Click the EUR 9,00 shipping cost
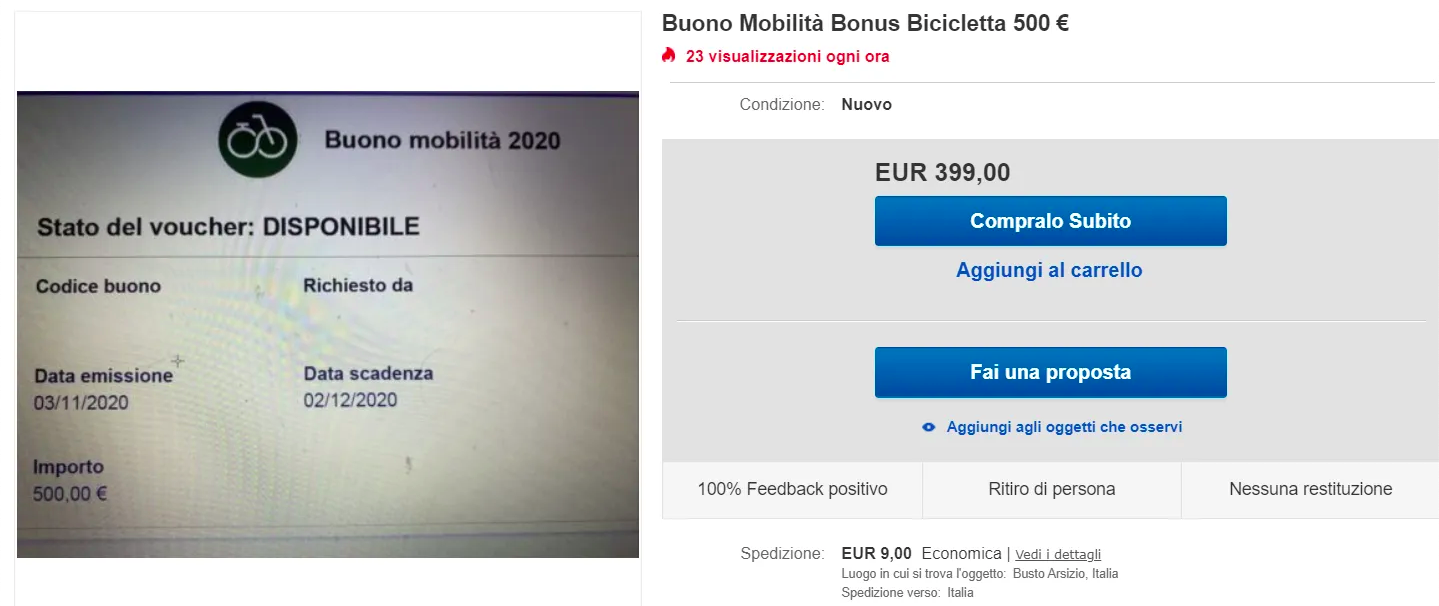The image size is (1439, 606). pos(876,553)
